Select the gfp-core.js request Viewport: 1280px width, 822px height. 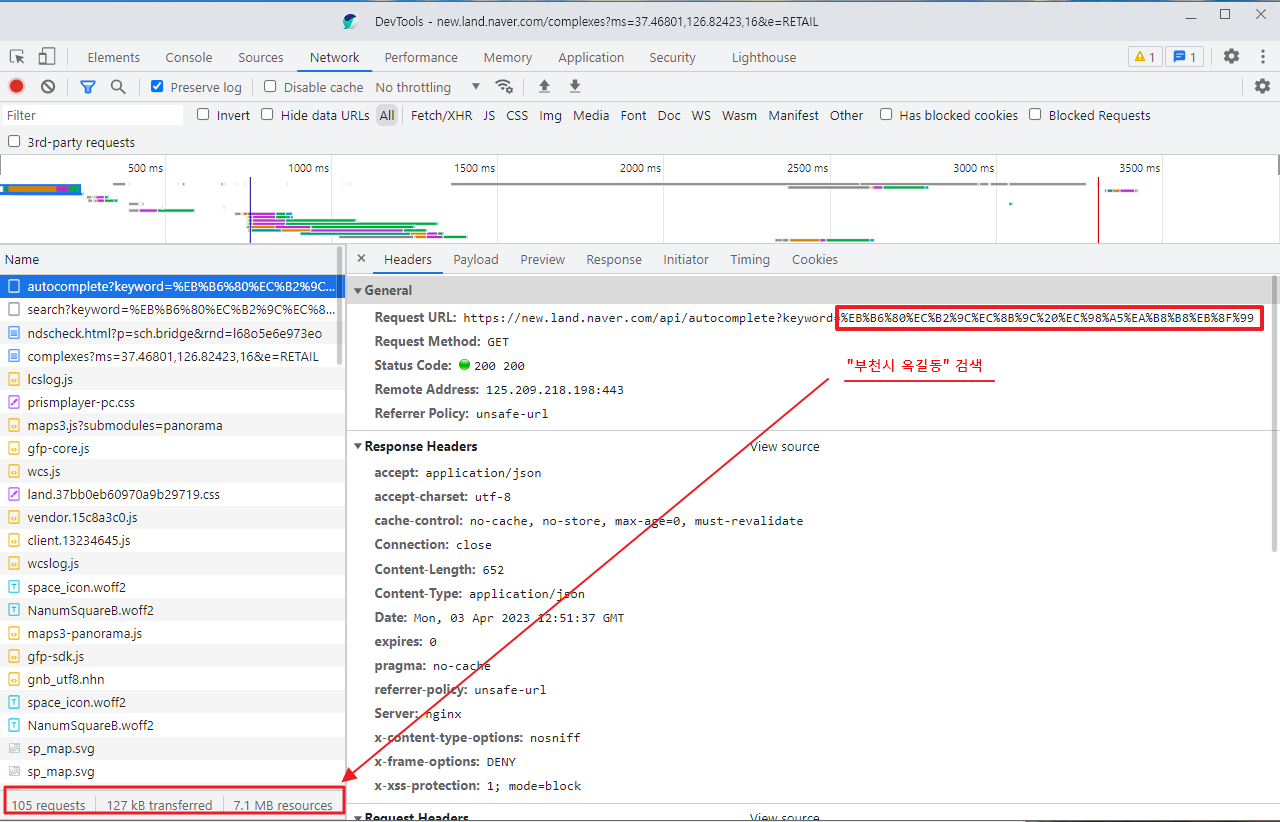172,448
